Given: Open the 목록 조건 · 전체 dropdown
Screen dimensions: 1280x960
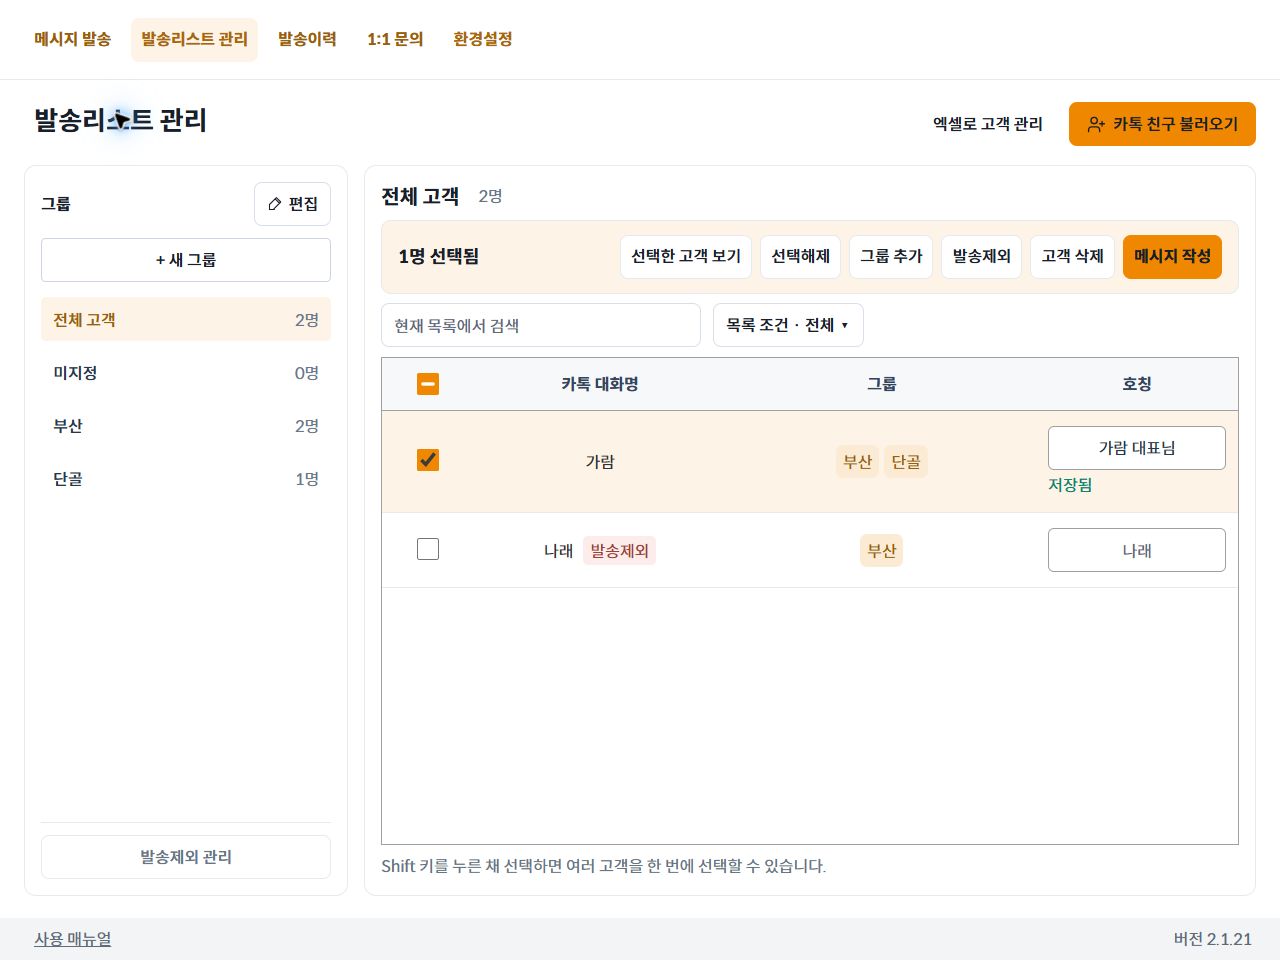Looking at the screenshot, I should coord(788,325).
